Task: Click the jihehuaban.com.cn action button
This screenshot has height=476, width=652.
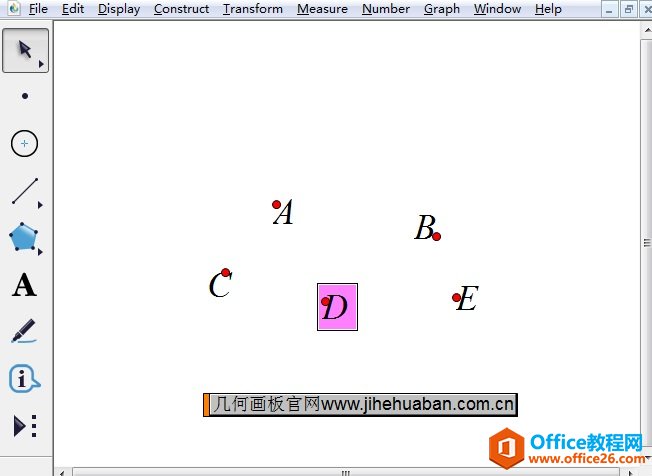Action: (x=361, y=404)
